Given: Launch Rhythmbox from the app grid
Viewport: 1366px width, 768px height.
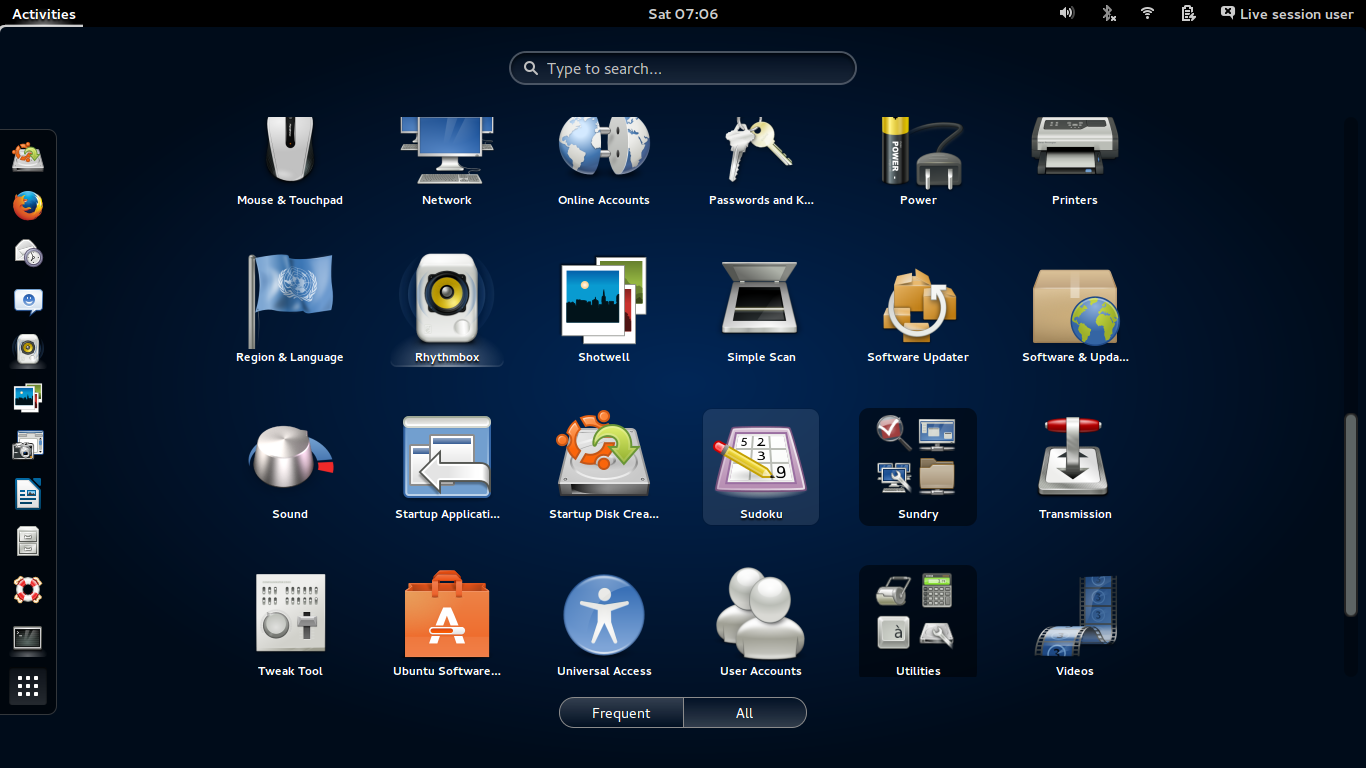Looking at the screenshot, I should (x=447, y=309).
